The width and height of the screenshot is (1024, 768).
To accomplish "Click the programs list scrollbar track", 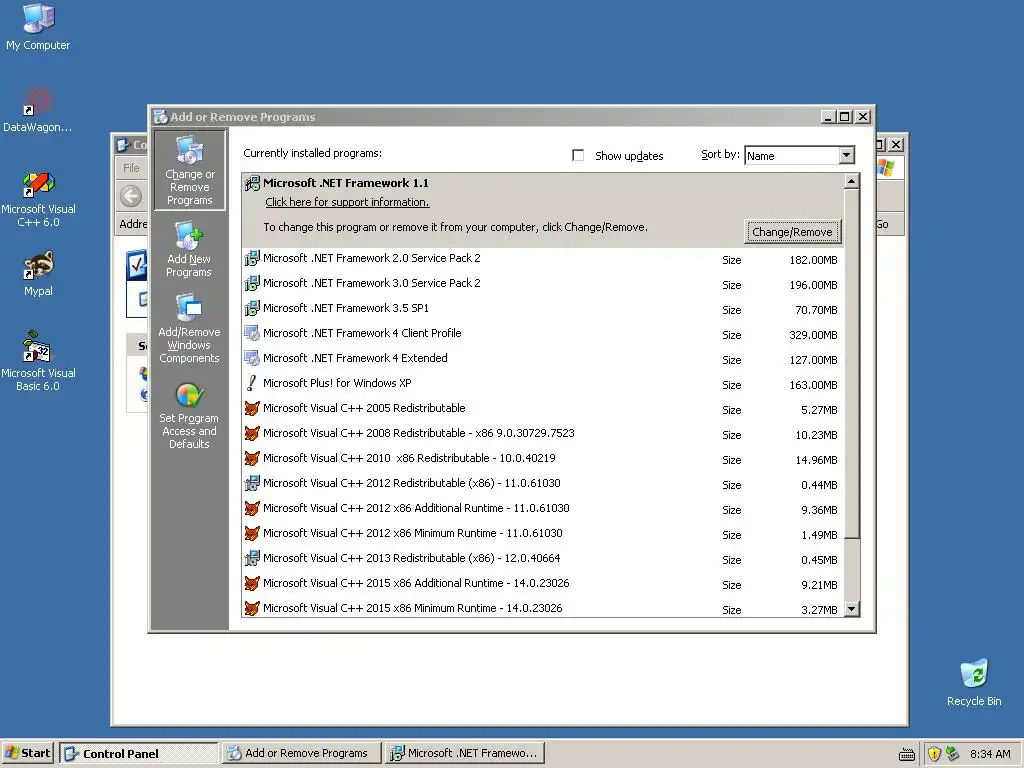I will [851, 569].
